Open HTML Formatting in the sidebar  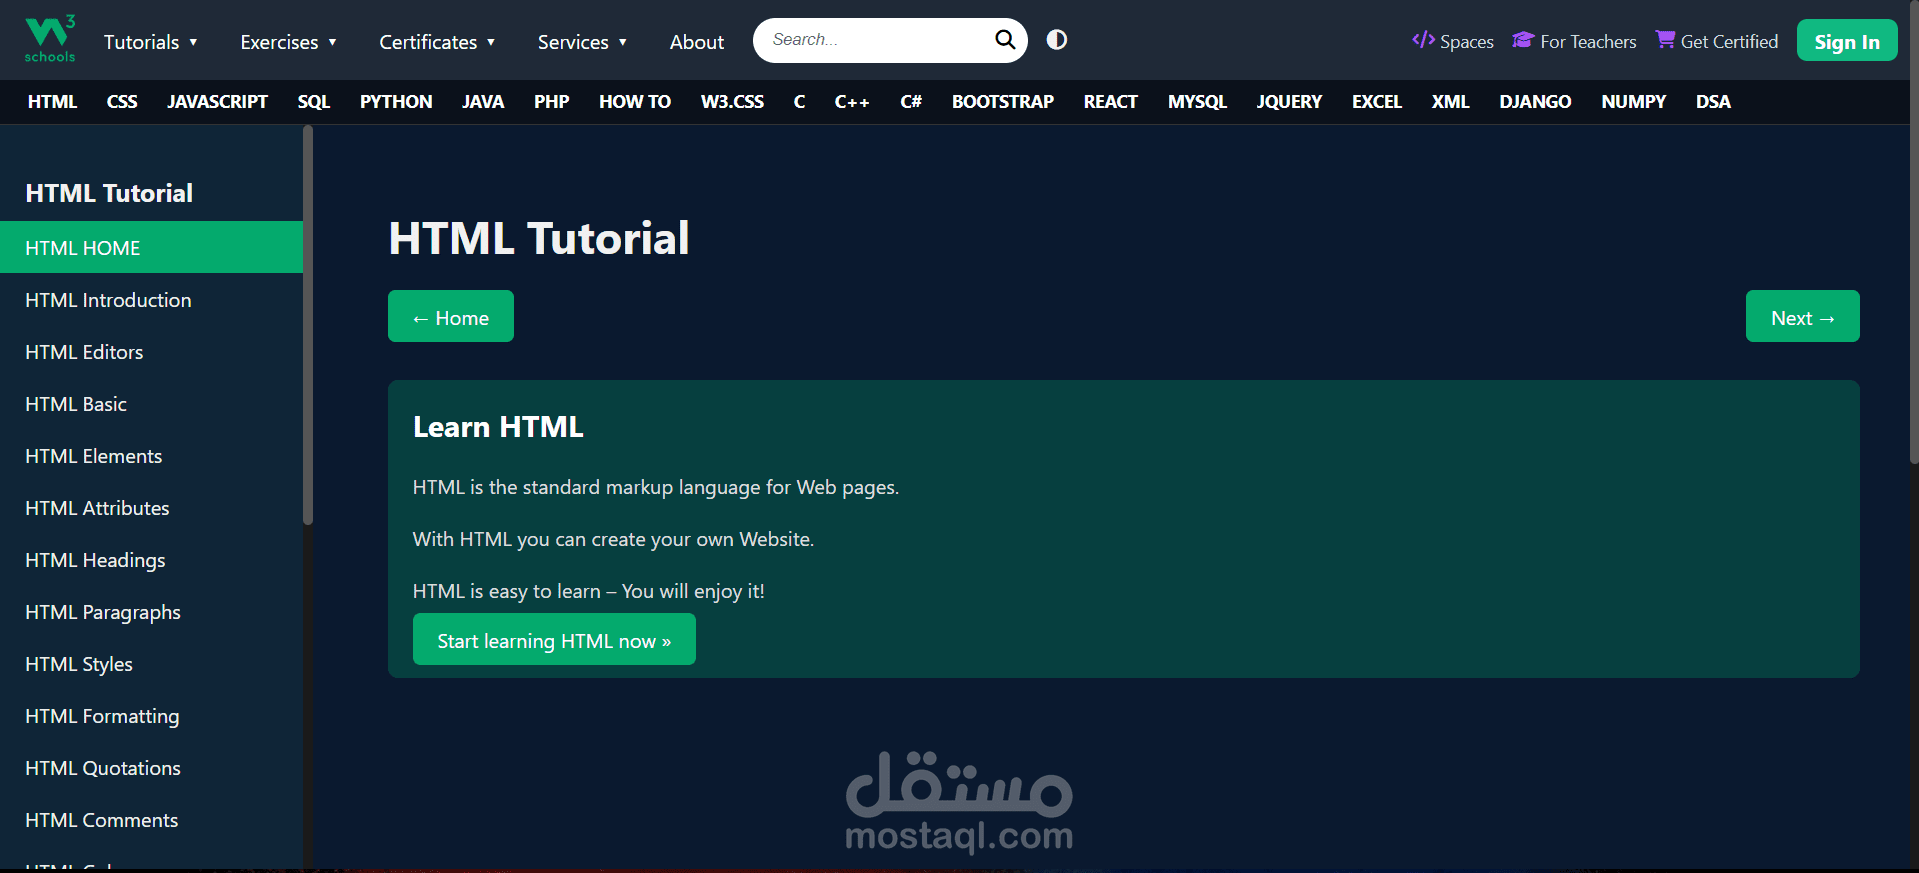pos(151,716)
